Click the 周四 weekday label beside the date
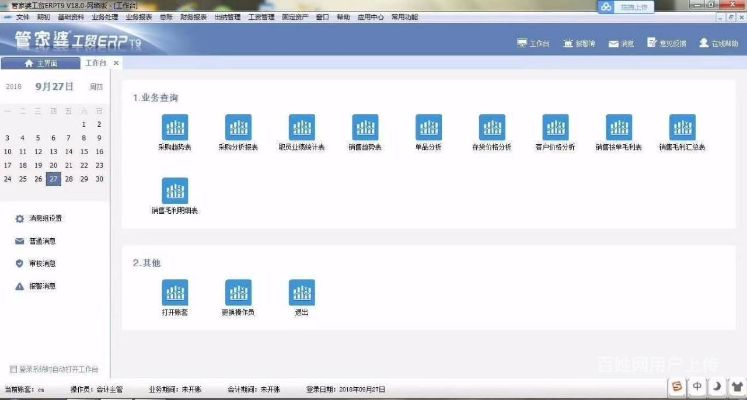 click(x=96, y=87)
